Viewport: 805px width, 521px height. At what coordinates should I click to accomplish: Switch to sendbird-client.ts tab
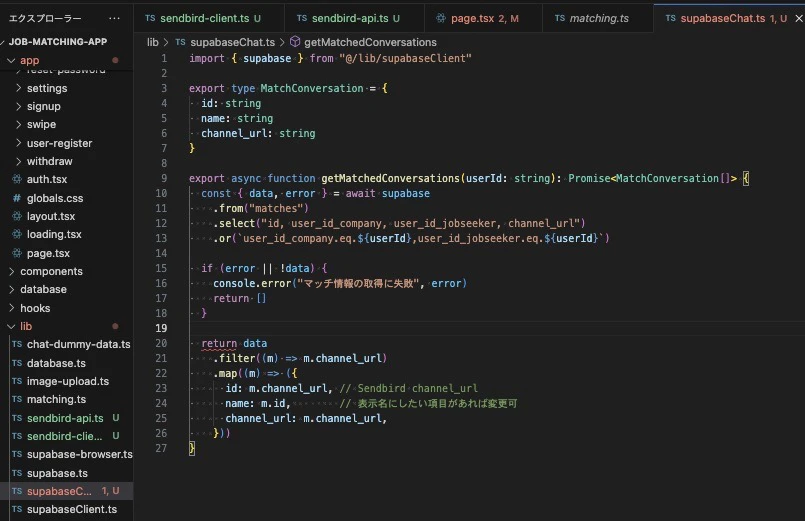(x=203, y=18)
